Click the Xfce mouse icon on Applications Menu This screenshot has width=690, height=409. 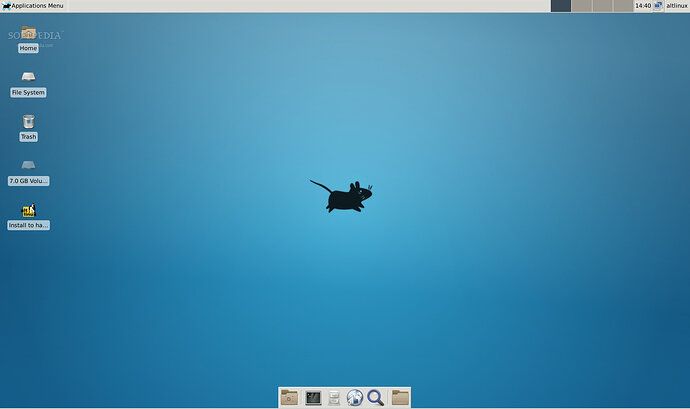coord(6,6)
